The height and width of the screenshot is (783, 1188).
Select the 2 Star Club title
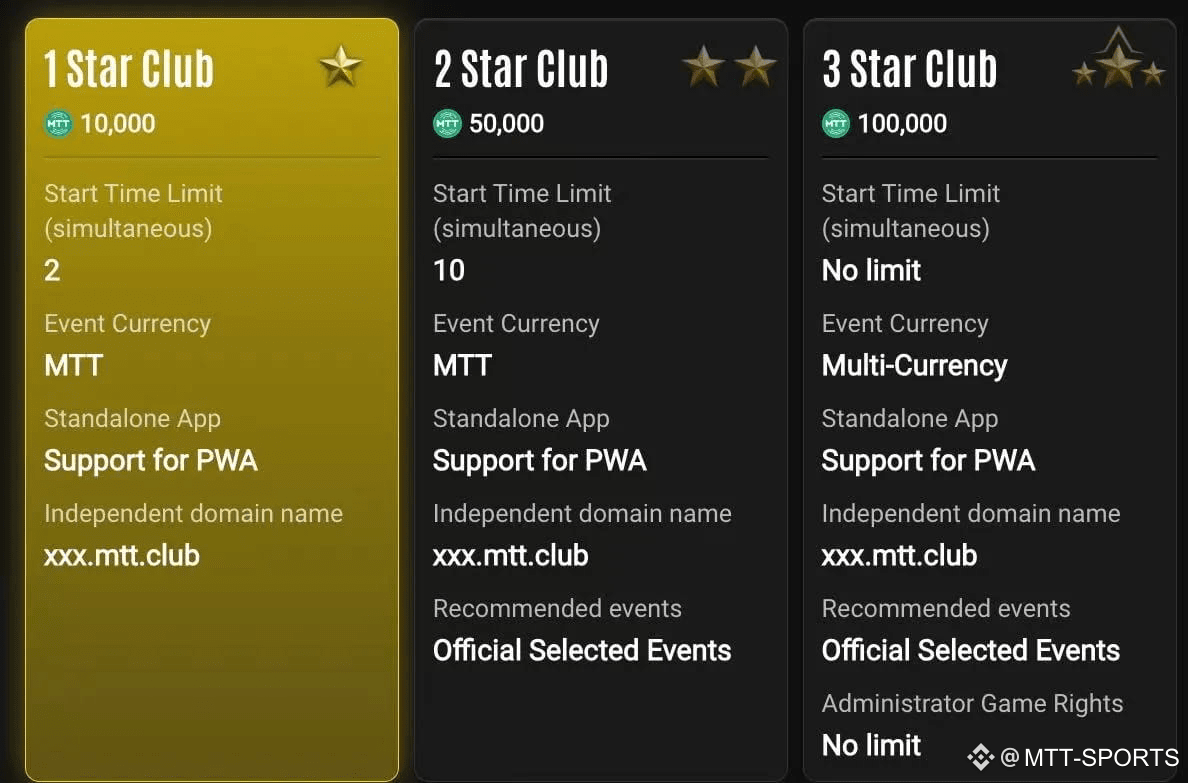pyautogui.click(x=521, y=69)
